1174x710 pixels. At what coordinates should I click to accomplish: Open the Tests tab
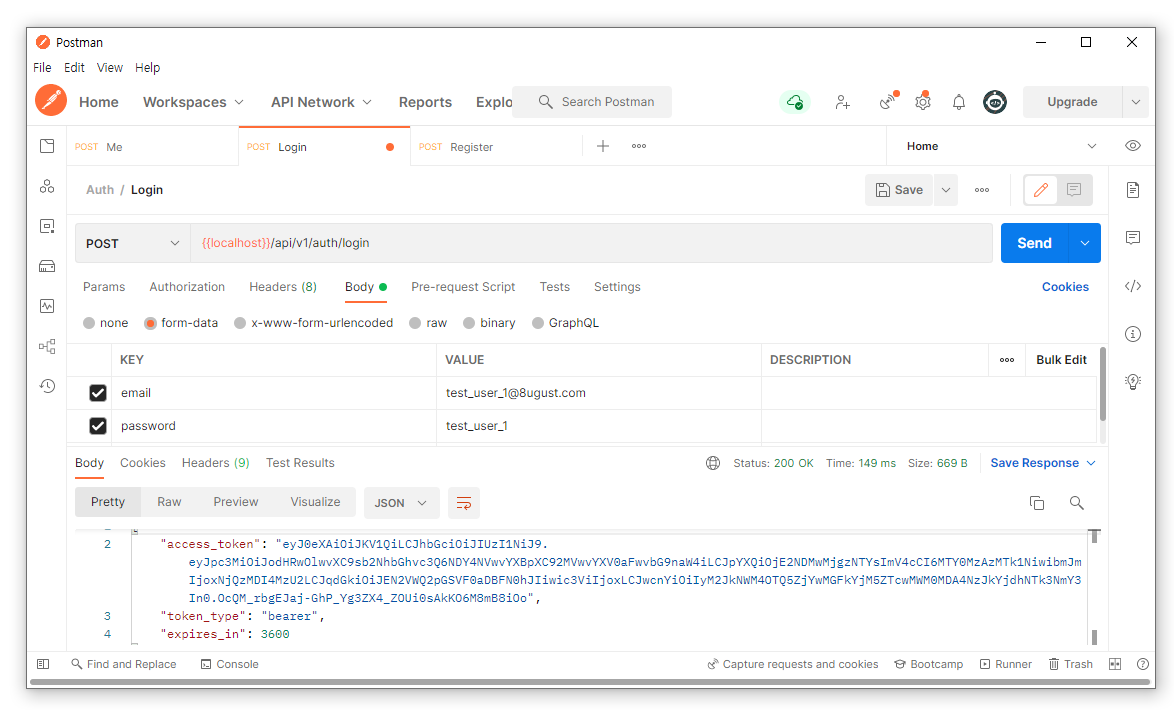pyautogui.click(x=555, y=287)
